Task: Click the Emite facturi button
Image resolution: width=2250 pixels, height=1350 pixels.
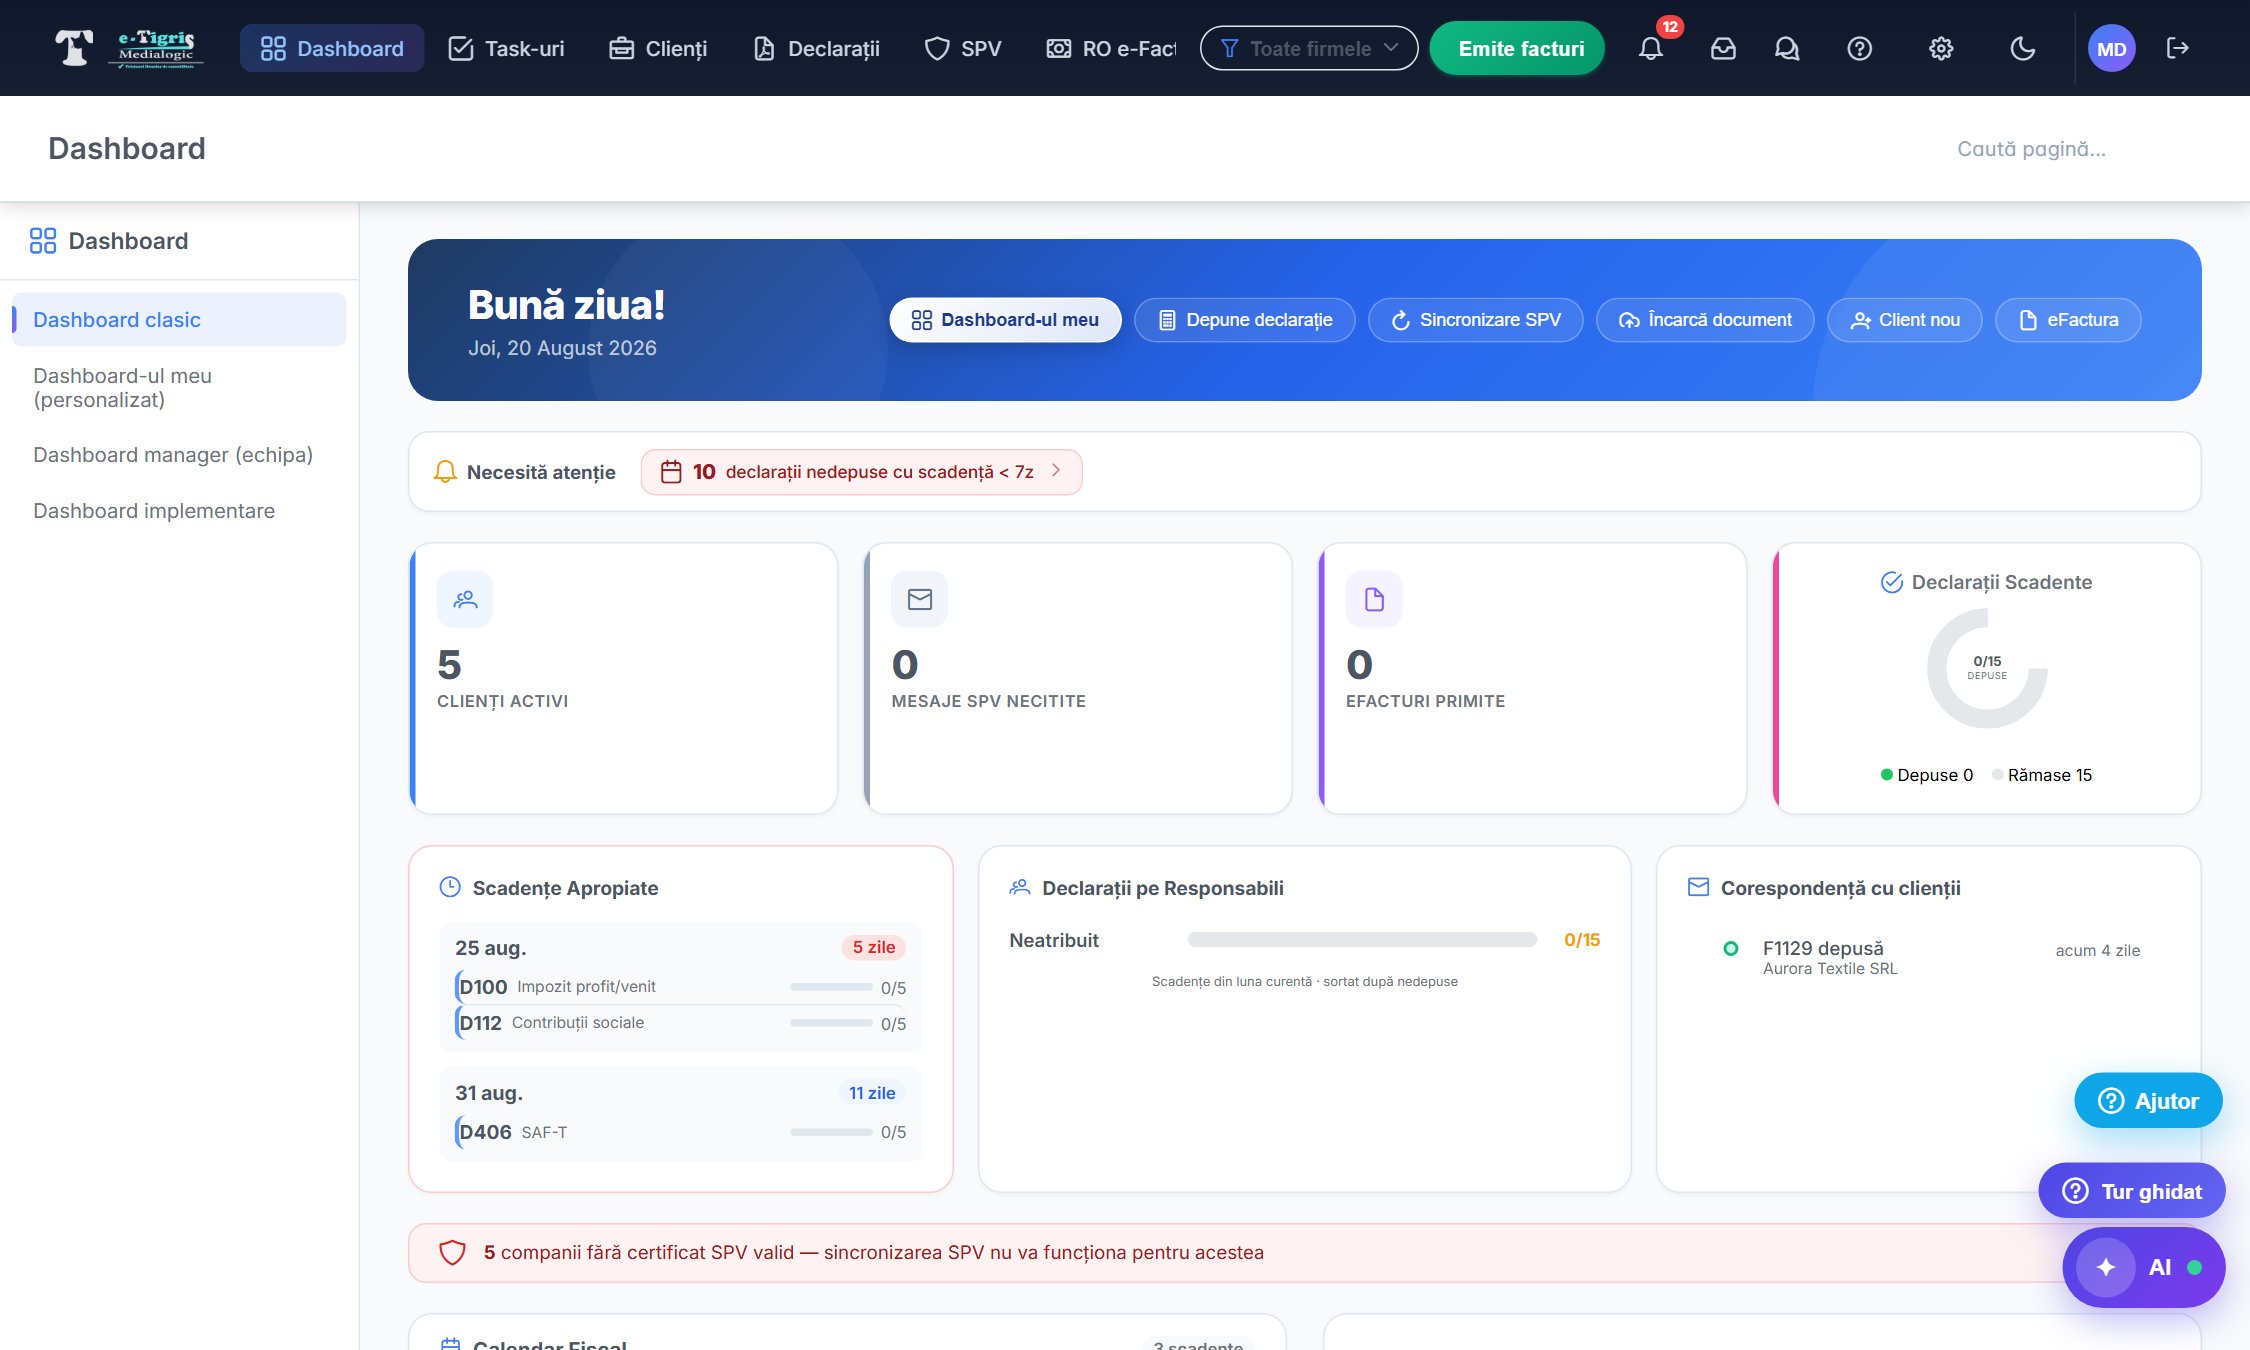Action: tap(1520, 48)
